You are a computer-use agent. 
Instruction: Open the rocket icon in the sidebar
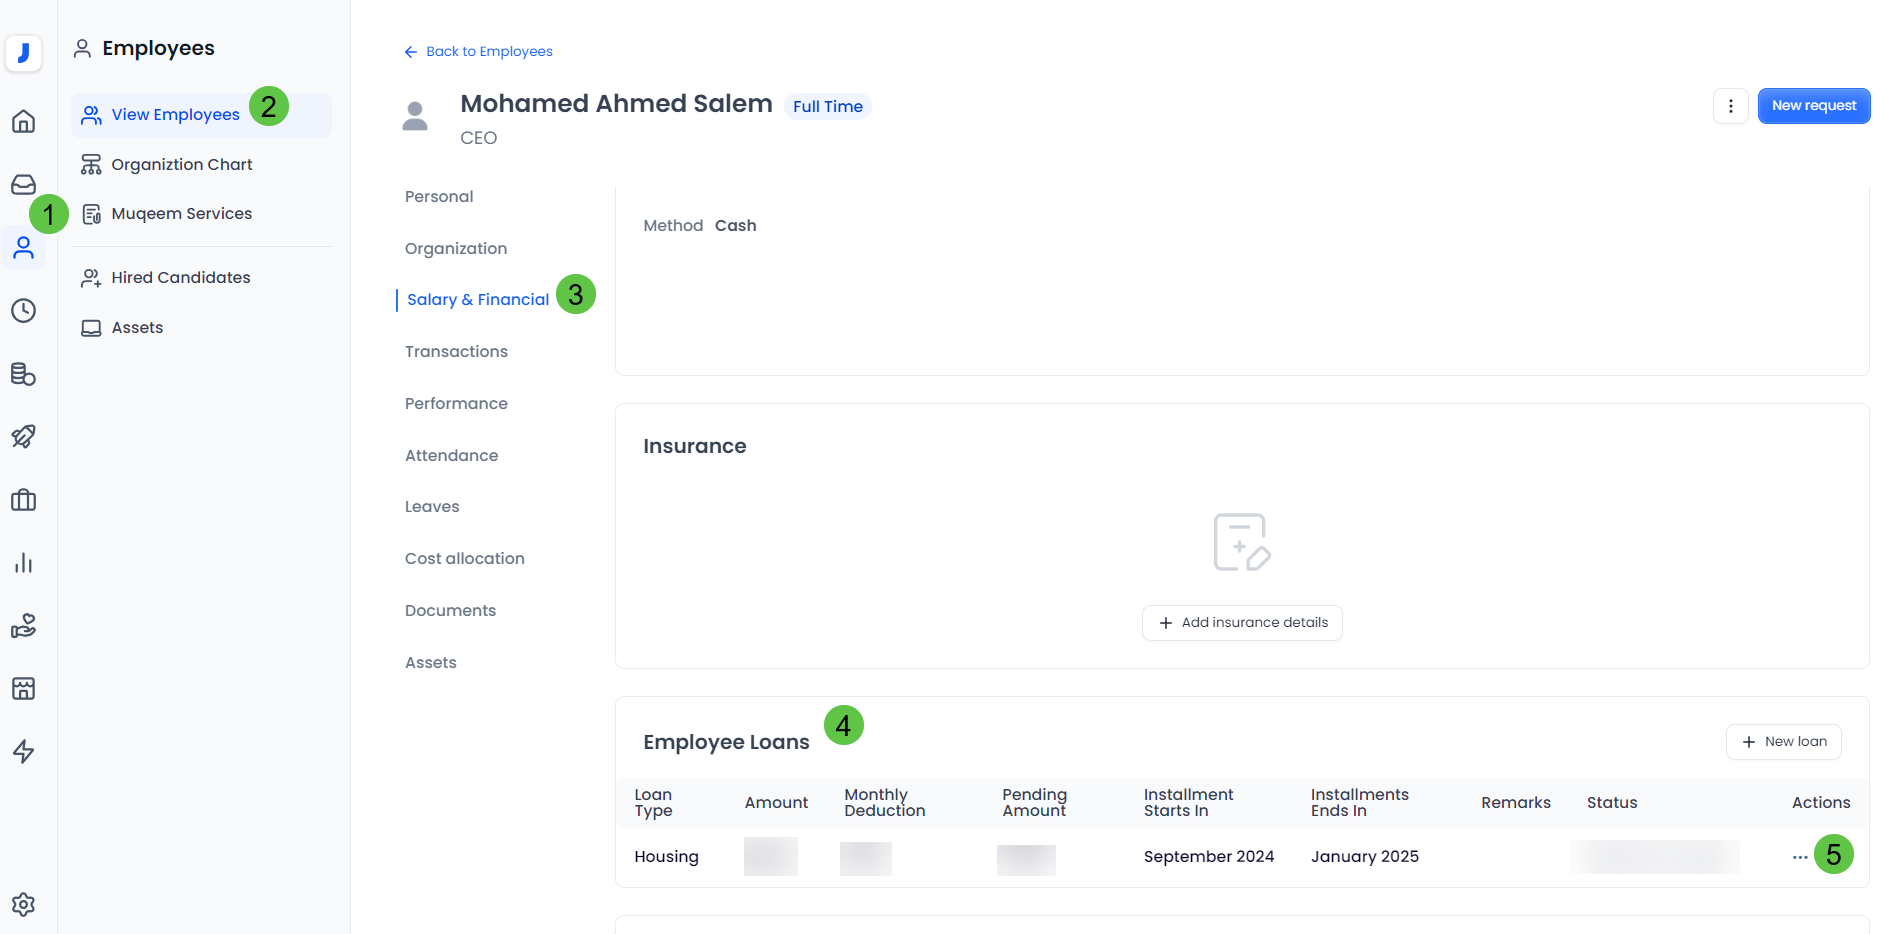[23, 437]
